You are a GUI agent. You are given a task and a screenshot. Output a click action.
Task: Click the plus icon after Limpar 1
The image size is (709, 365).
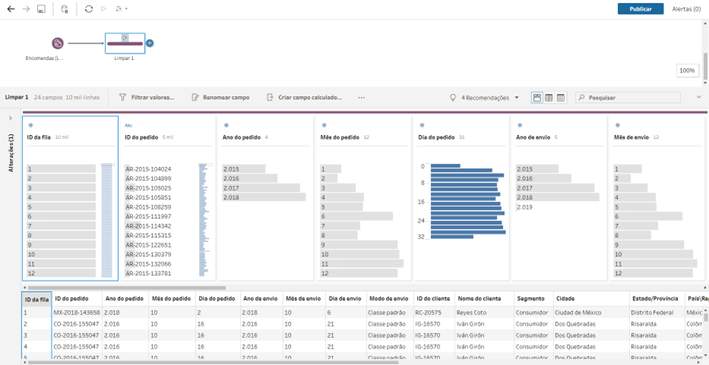[x=150, y=43]
